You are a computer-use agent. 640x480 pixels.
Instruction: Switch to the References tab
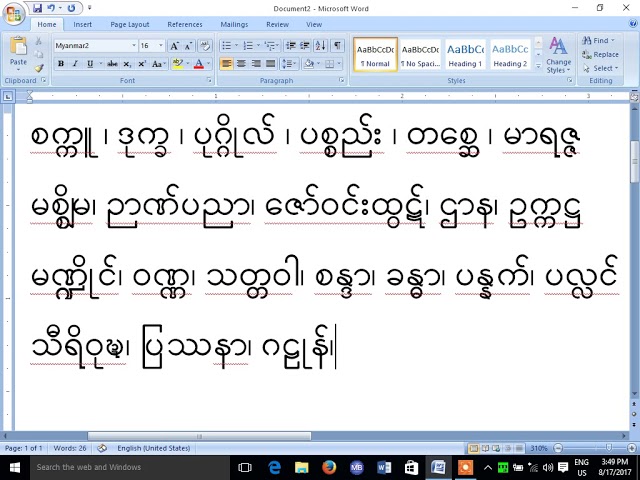pyautogui.click(x=185, y=24)
